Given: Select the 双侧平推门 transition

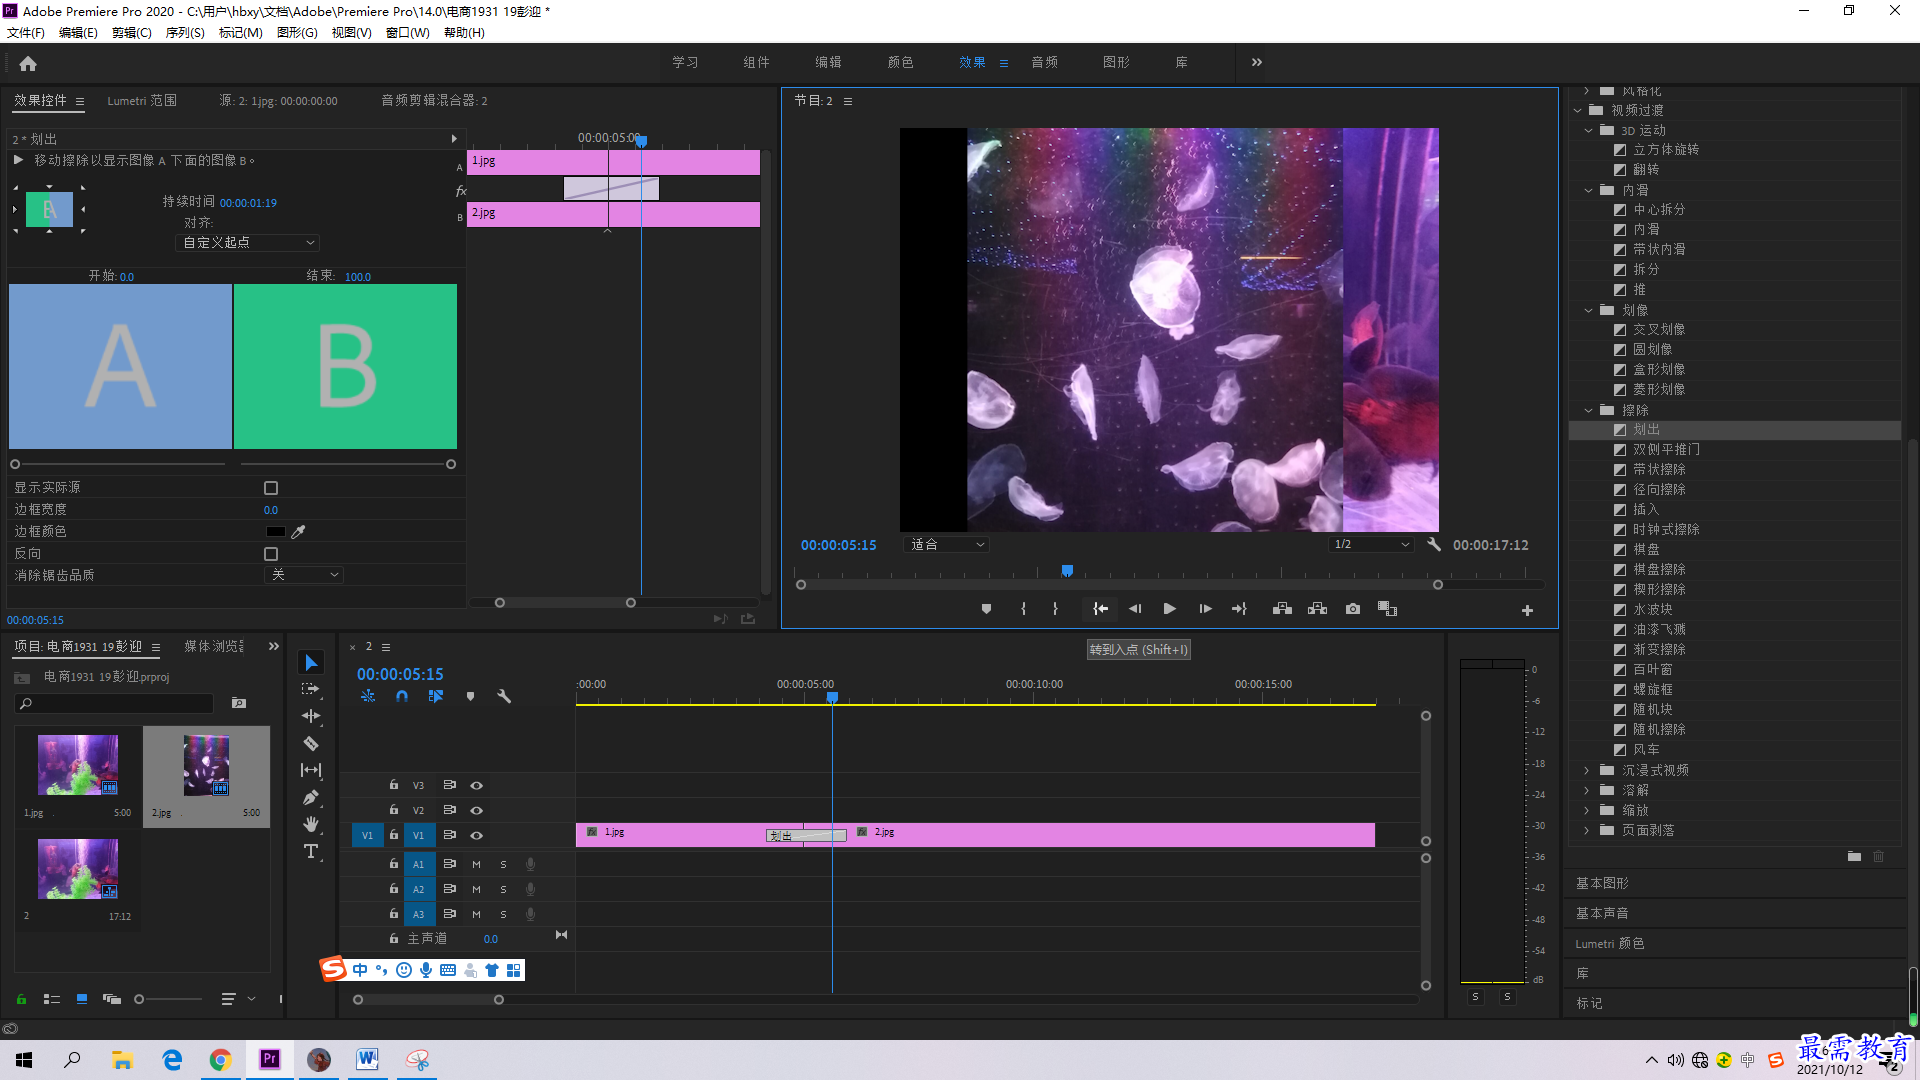Looking at the screenshot, I should 1666,450.
